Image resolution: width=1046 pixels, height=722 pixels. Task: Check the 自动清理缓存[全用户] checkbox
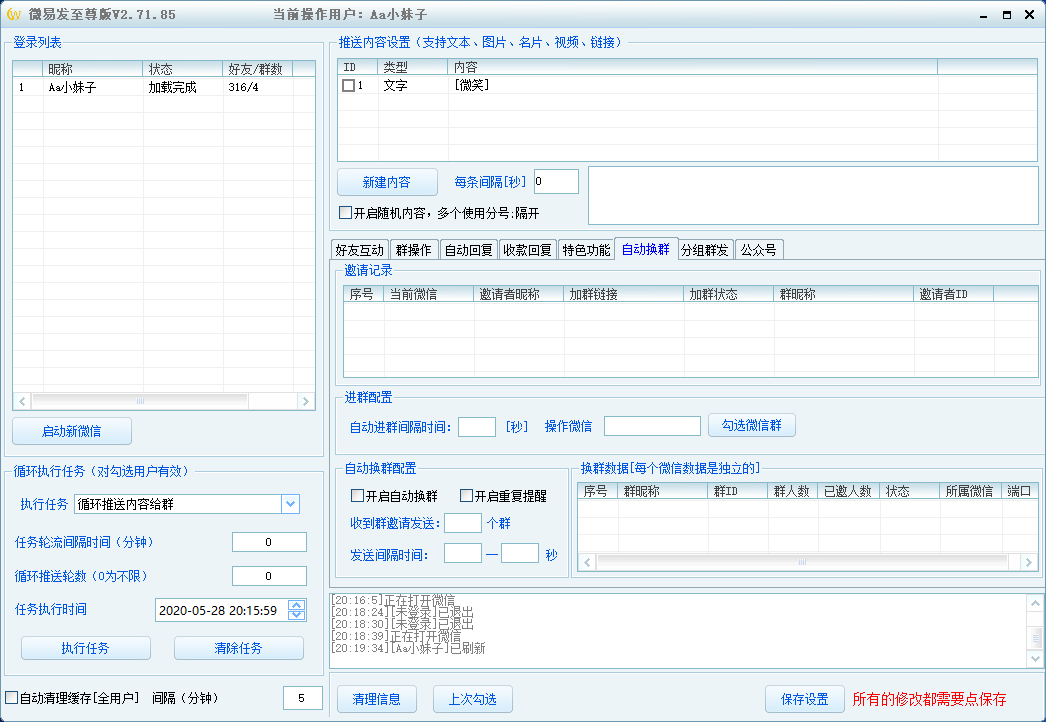click(12, 697)
